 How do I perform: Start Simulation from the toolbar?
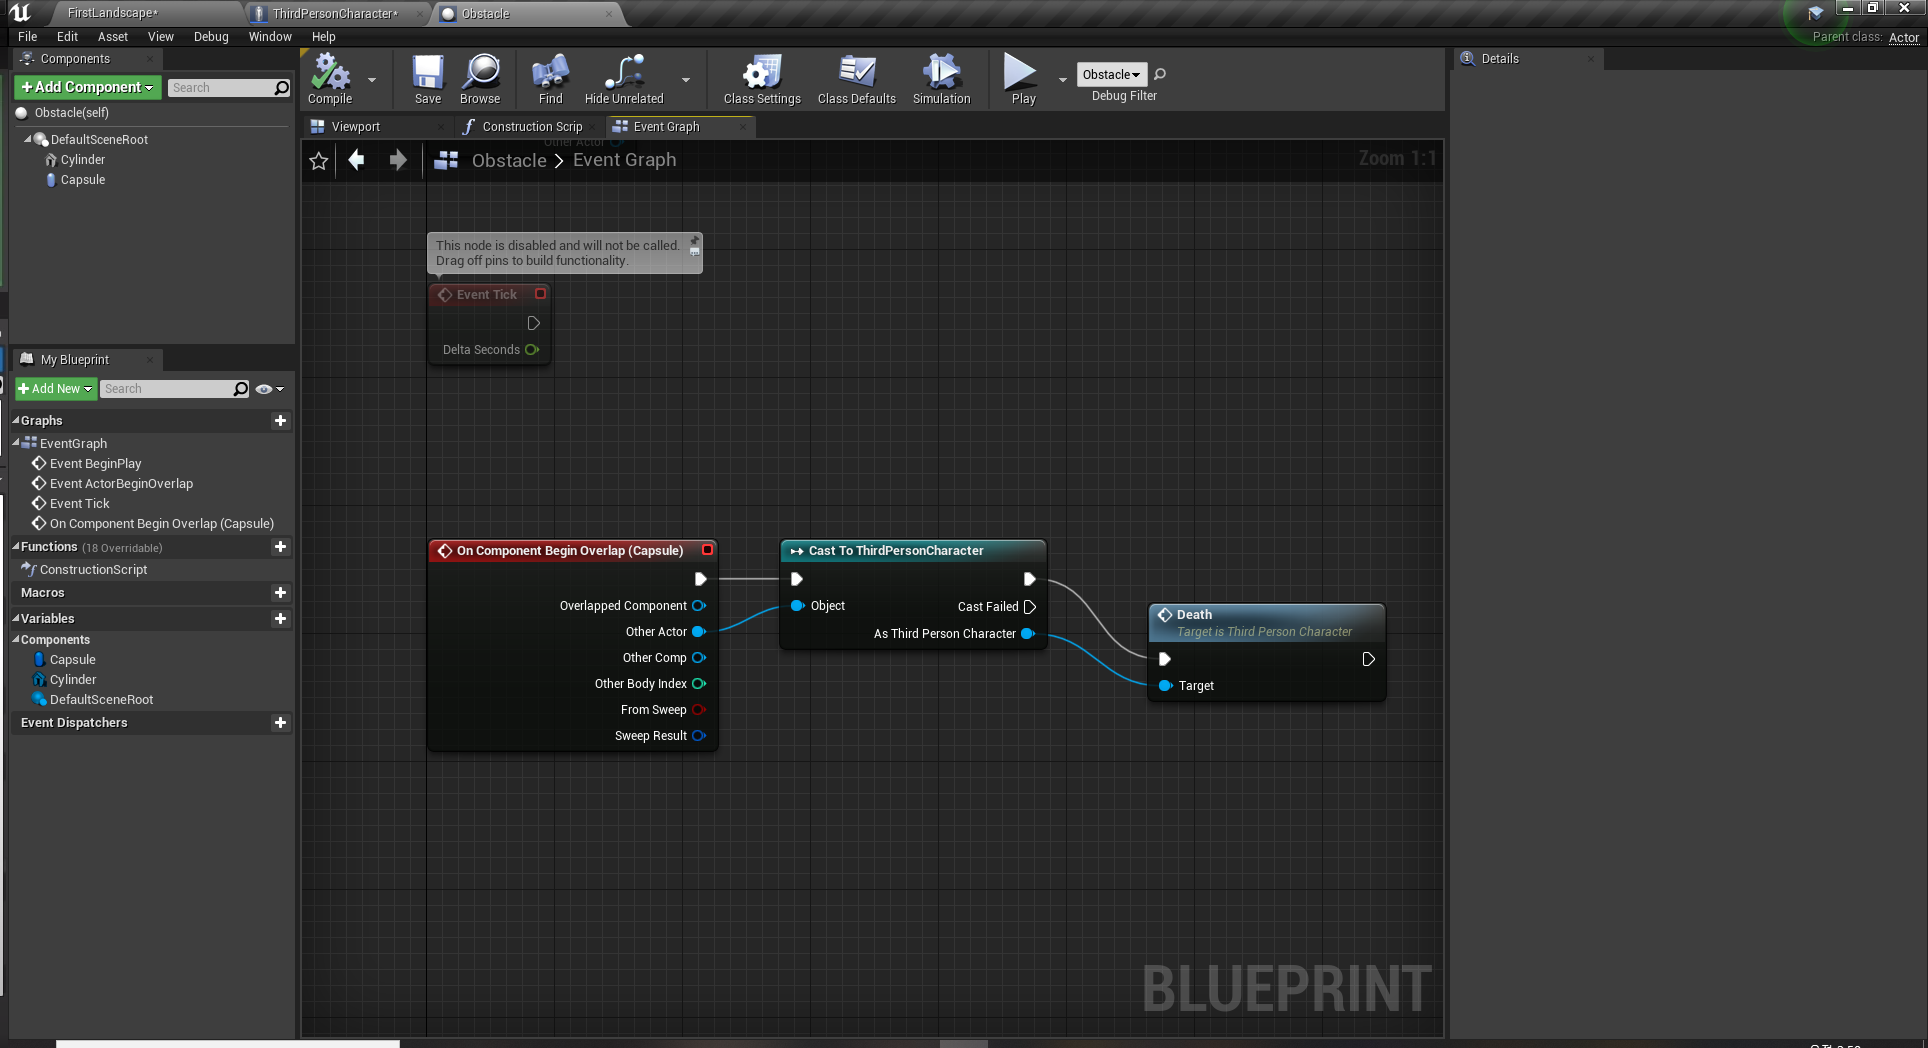pyautogui.click(x=942, y=78)
